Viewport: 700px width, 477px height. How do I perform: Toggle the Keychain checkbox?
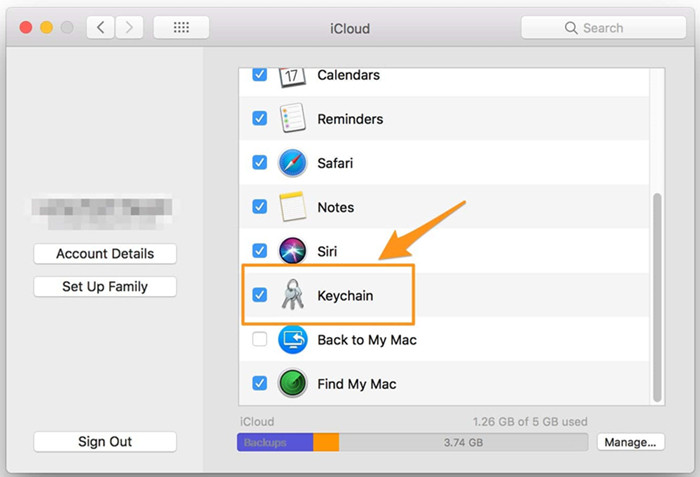(259, 295)
